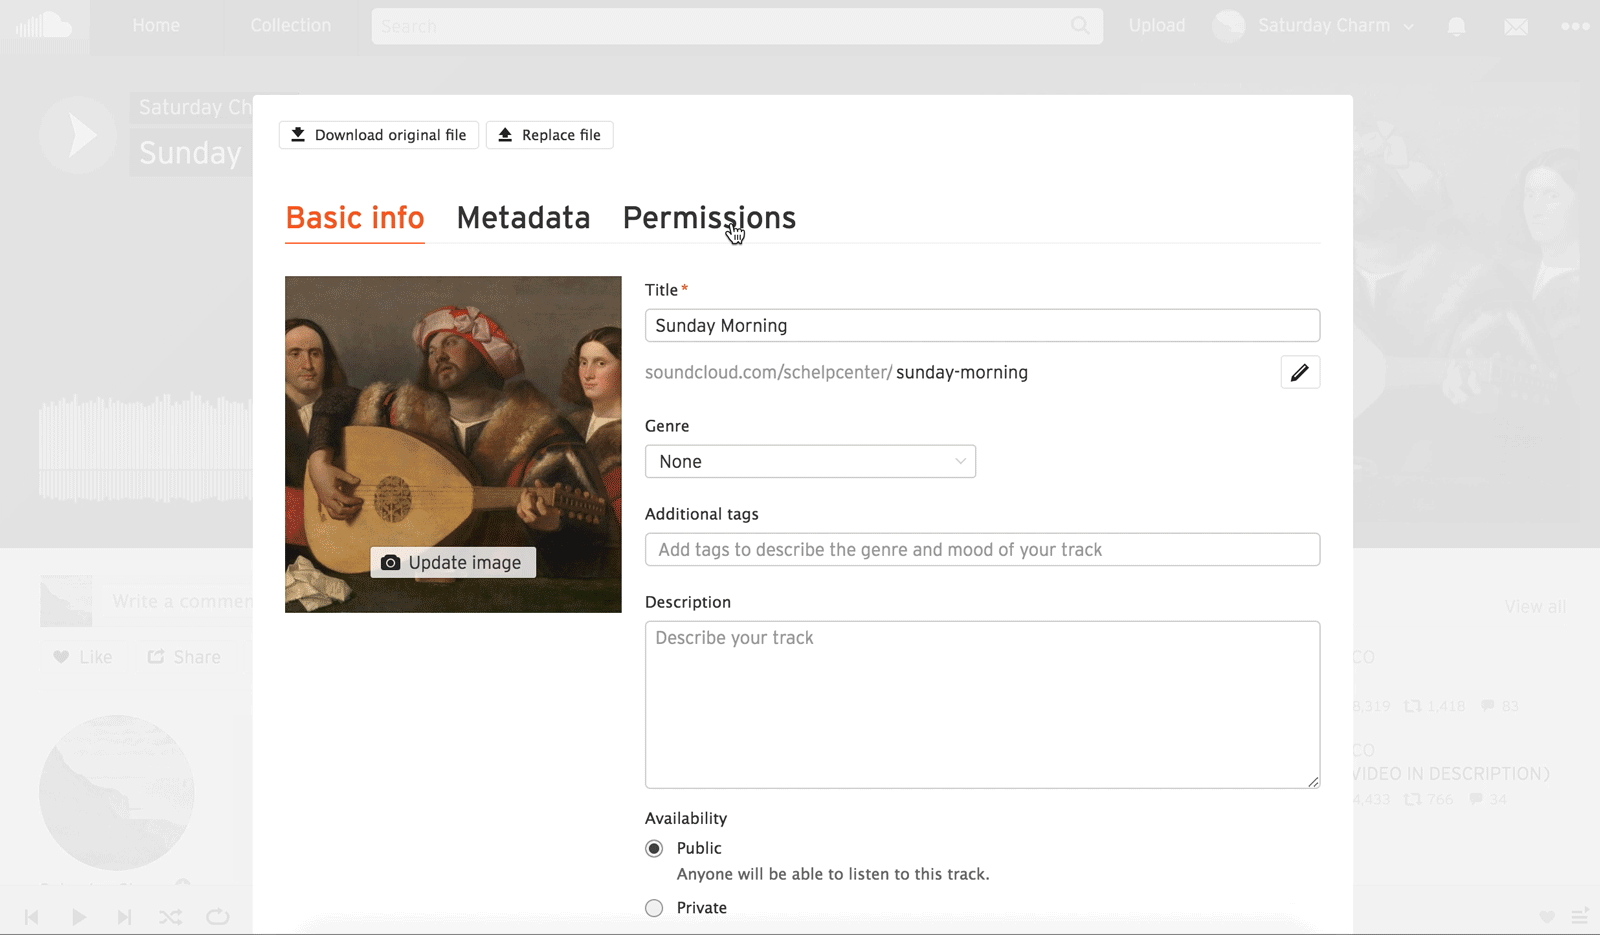The width and height of the screenshot is (1600, 935).
Task: Switch to the Permissions tab
Action: pyautogui.click(x=709, y=218)
